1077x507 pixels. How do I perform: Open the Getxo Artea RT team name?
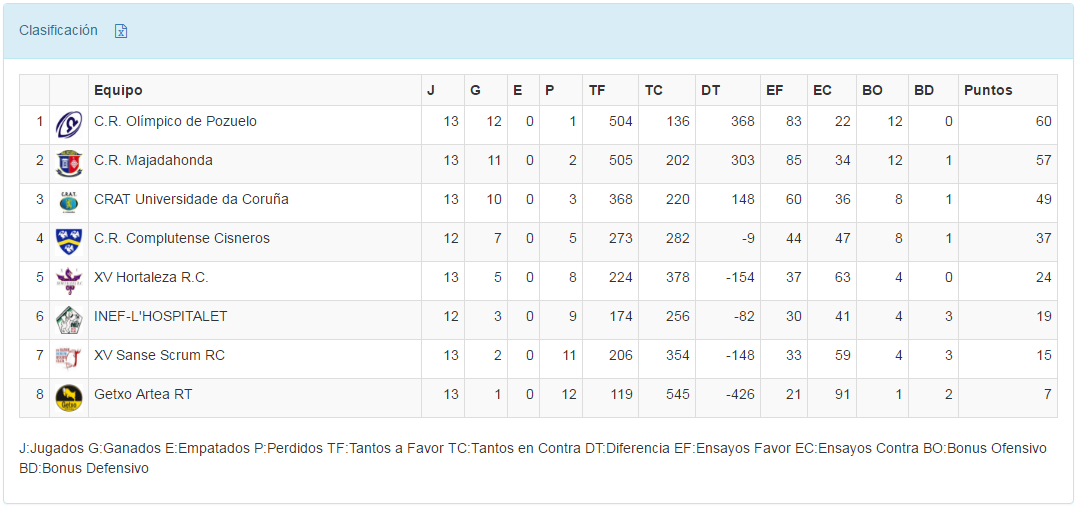143,395
